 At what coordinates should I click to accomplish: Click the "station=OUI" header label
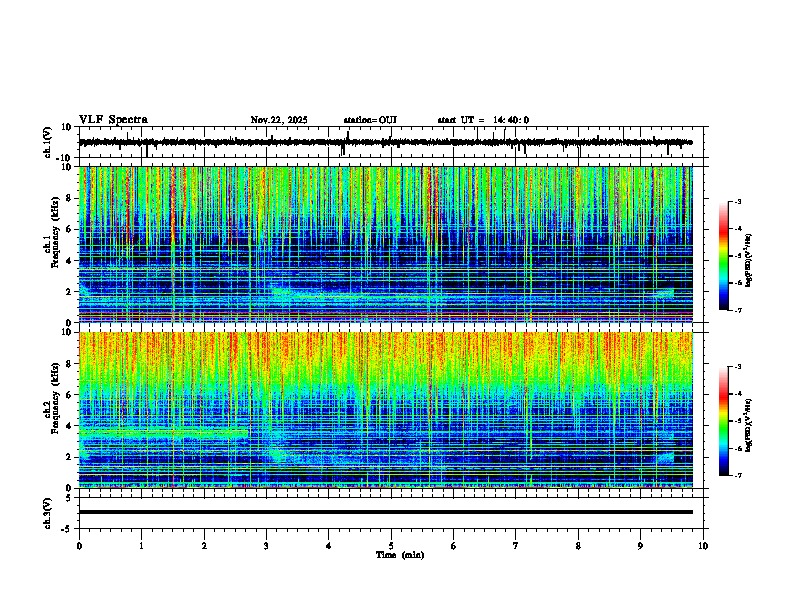tap(370, 120)
